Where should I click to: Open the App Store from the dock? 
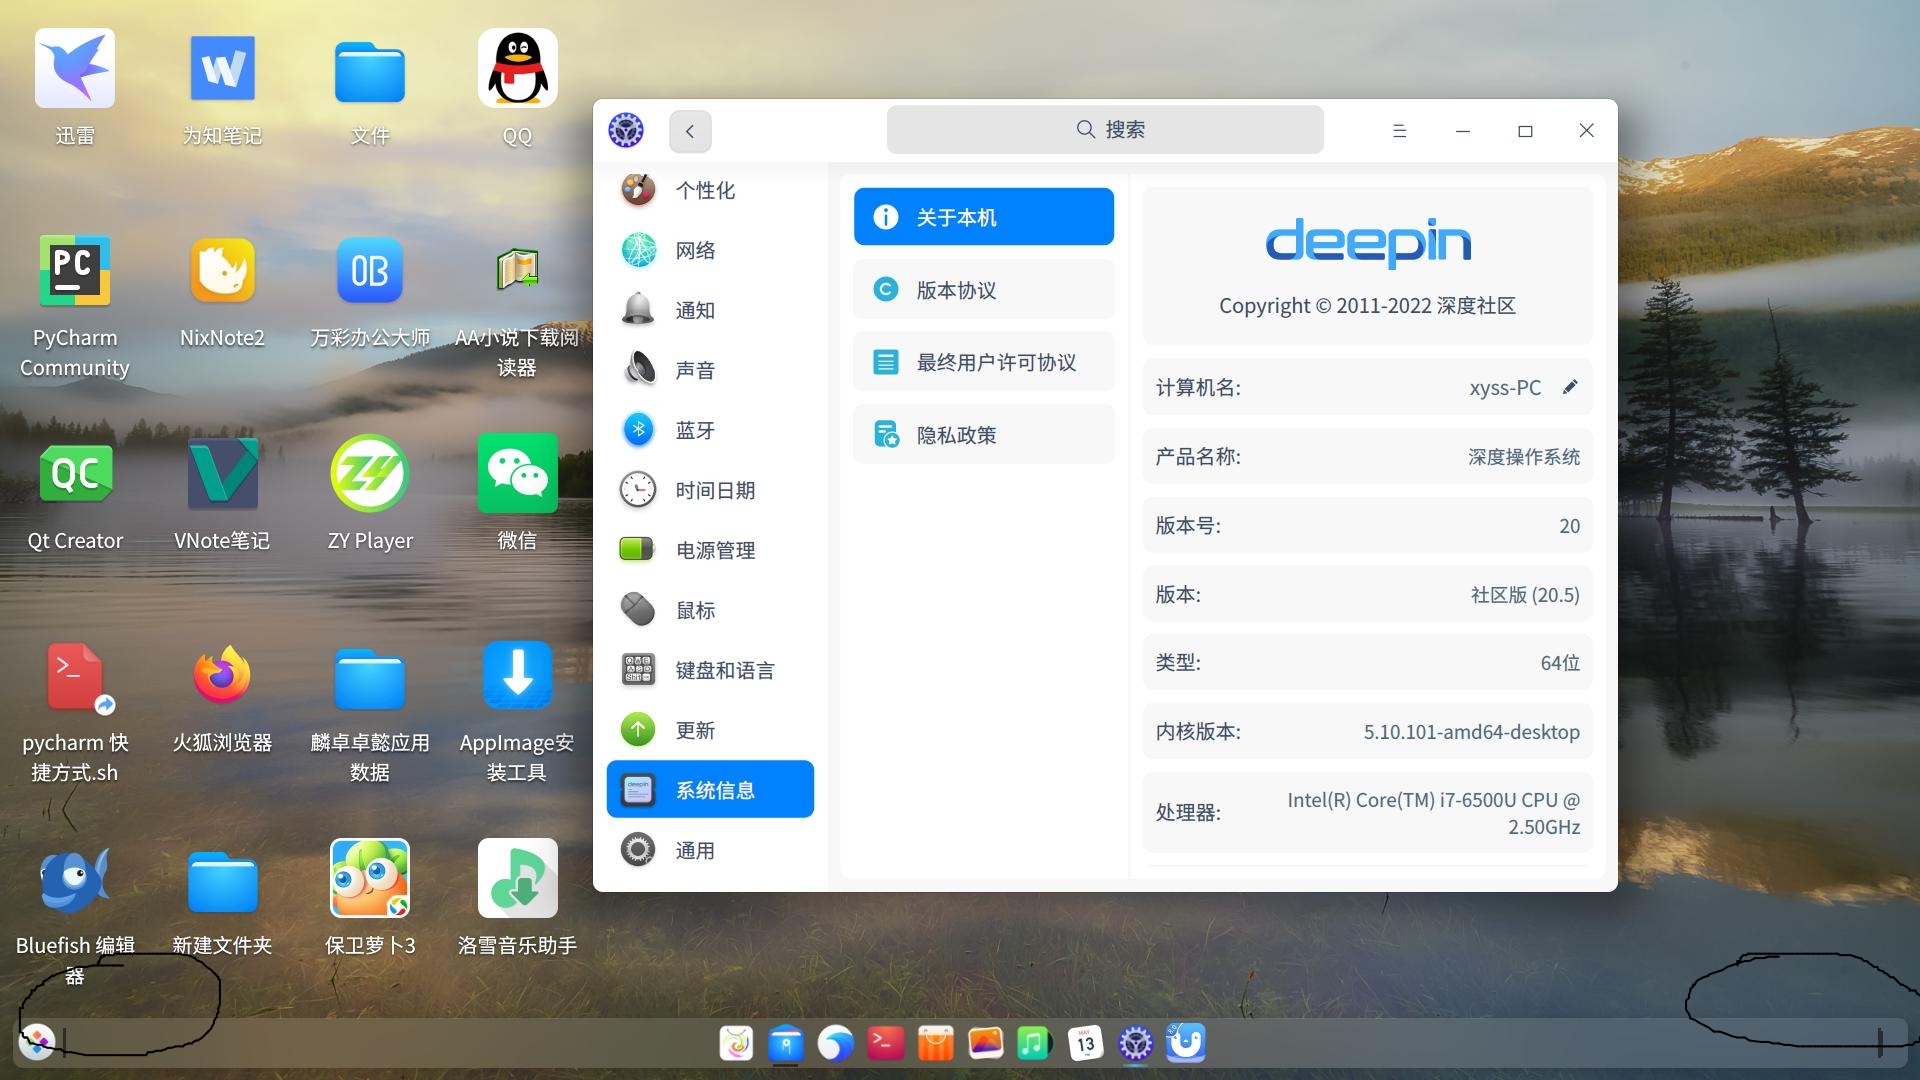pyautogui.click(x=936, y=1042)
